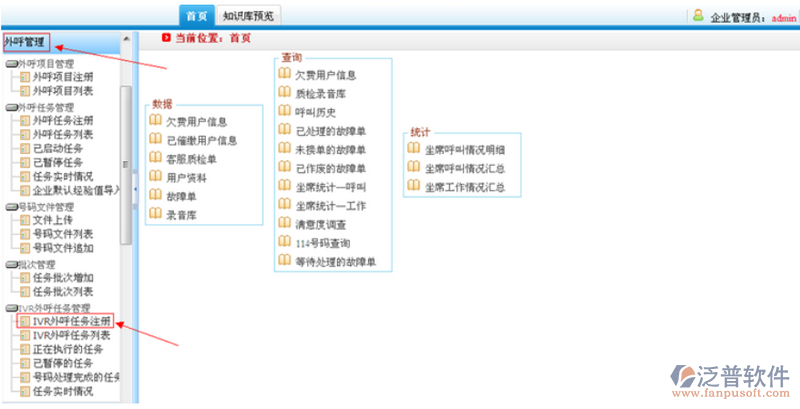Image resolution: width=800 pixels, height=409 pixels.
Task: Collapse the IVR外呼任务管理 tree group
Action: [x=11, y=308]
